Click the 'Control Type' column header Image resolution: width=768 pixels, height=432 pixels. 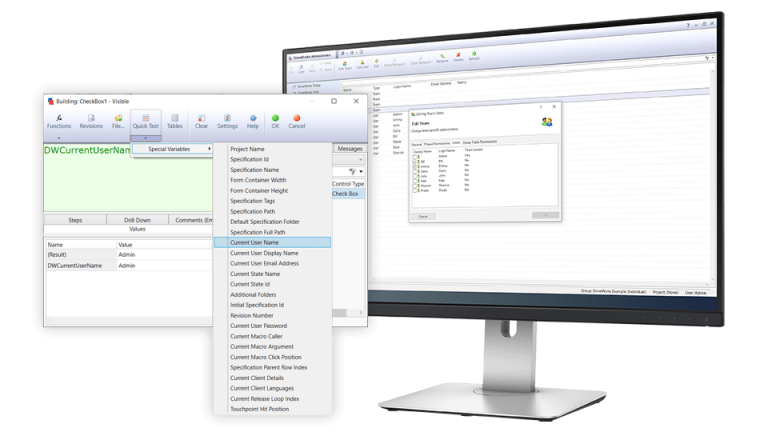click(x=348, y=184)
